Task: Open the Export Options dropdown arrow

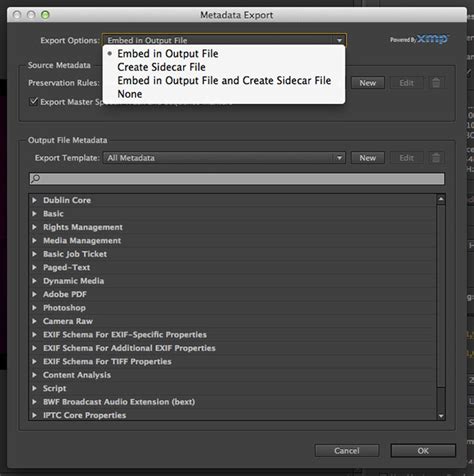Action: (x=339, y=40)
